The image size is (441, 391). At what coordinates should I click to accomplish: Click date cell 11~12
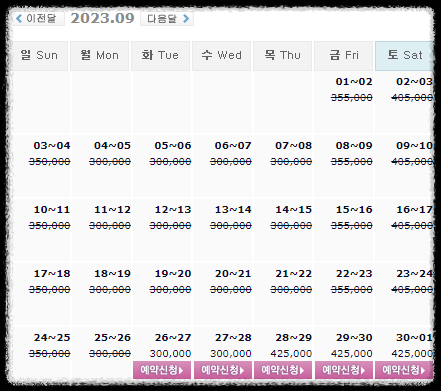[102, 229]
